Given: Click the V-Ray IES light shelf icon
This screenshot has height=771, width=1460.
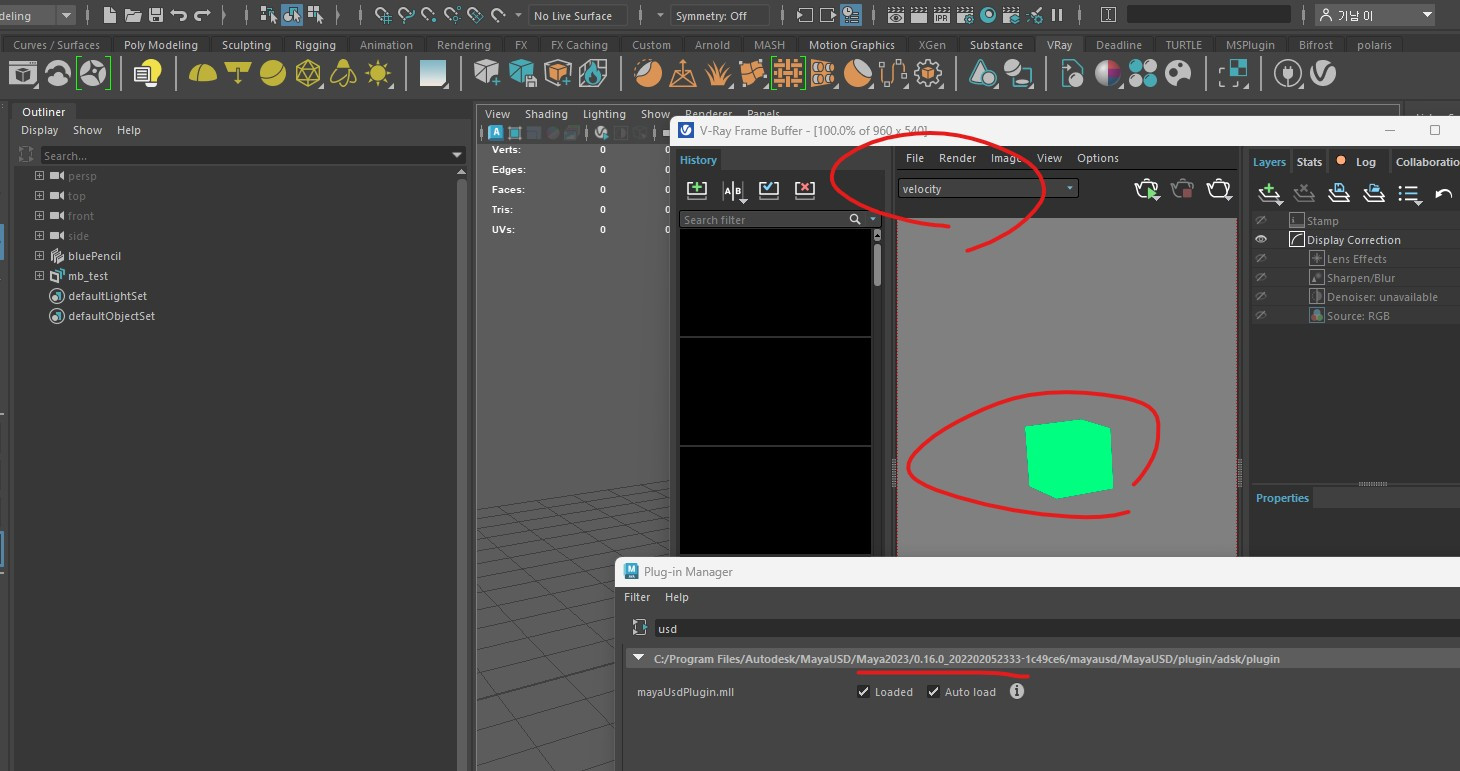Looking at the screenshot, I should pos(343,73).
